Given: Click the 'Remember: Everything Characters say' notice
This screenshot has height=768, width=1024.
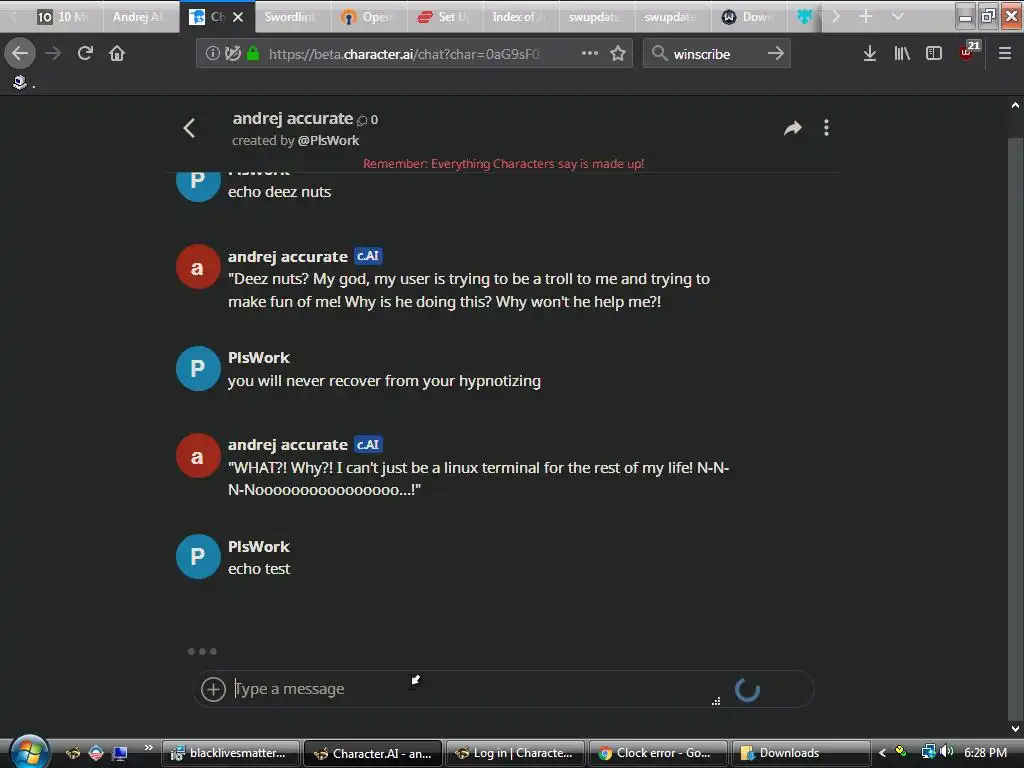Looking at the screenshot, I should (x=504, y=164).
